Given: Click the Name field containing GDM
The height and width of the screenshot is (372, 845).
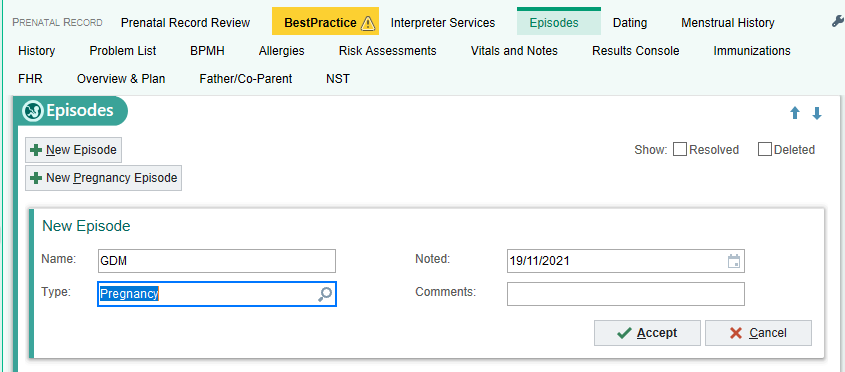Looking at the screenshot, I should pyautogui.click(x=217, y=261).
